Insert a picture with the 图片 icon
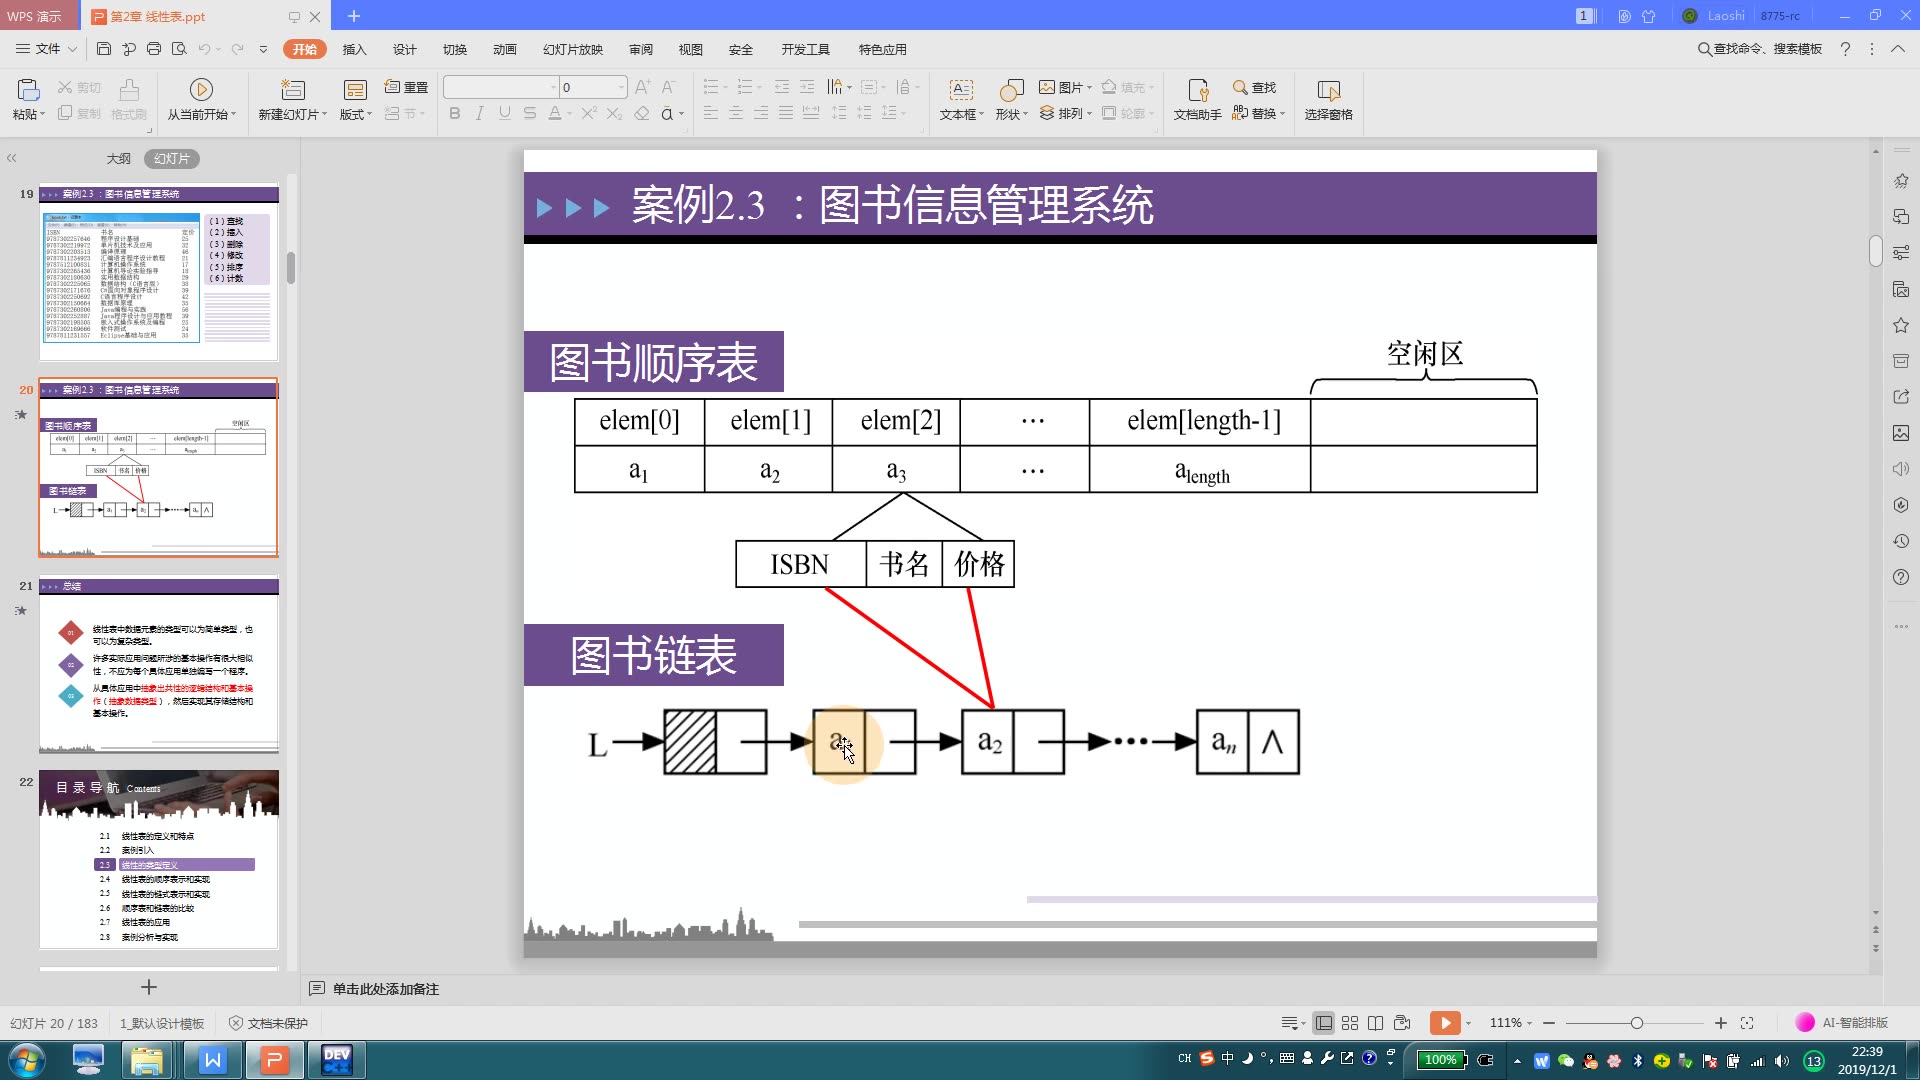Screen dimensions: 1920x1080 tap(1062, 87)
